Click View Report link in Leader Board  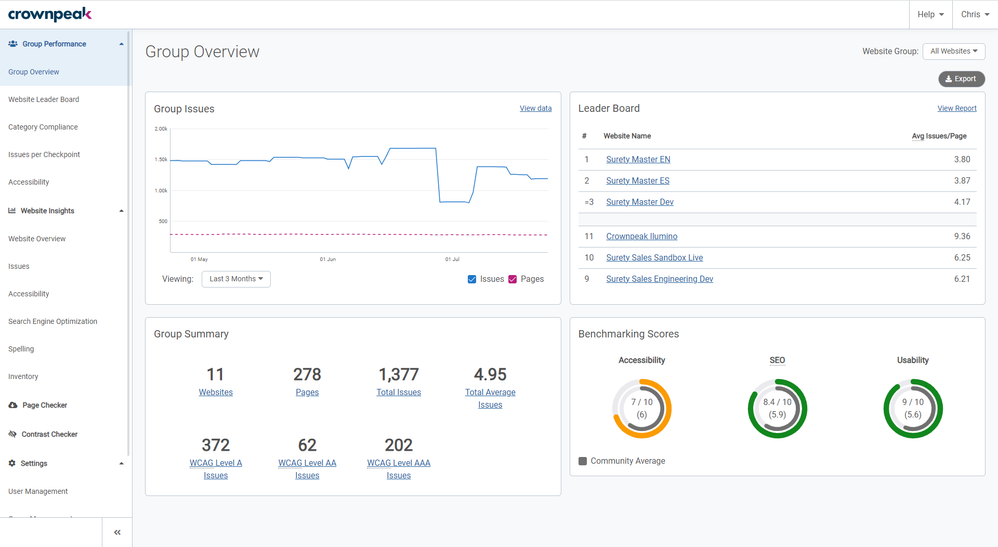point(957,108)
